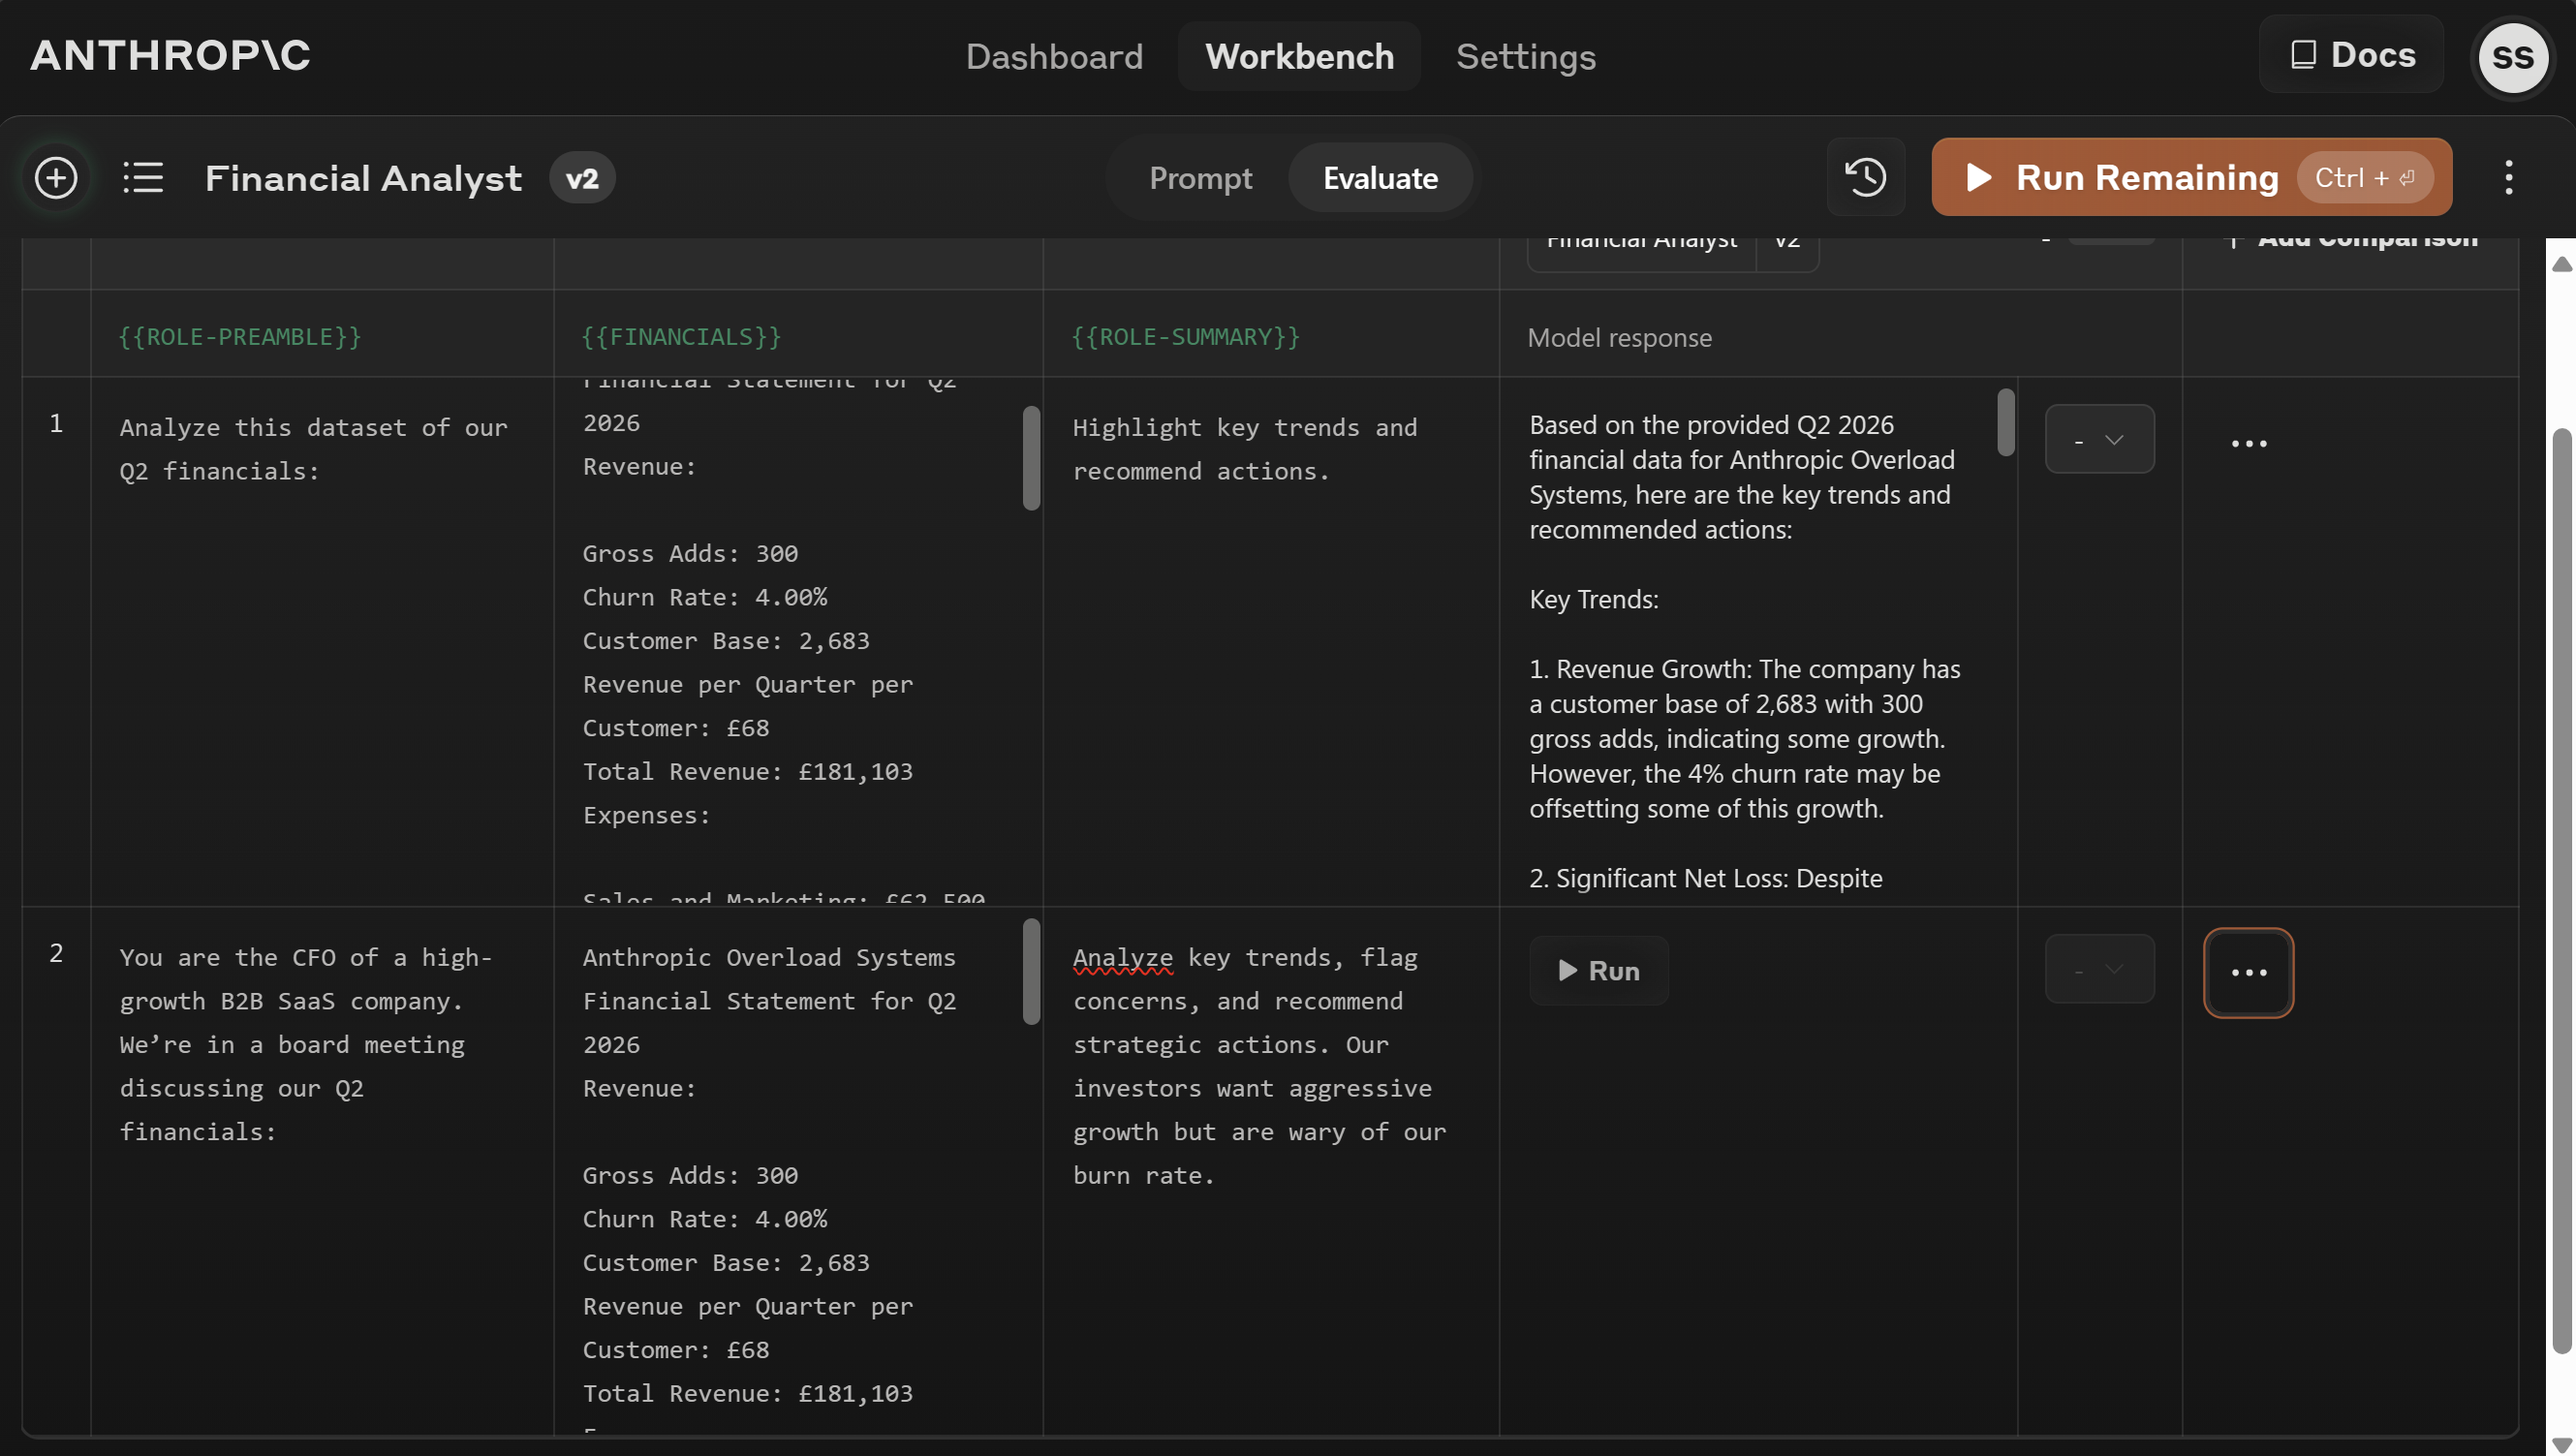Open row 1 three-dot actions menu
Viewport: 2576px width, 1456px height.
[2248, 443]
